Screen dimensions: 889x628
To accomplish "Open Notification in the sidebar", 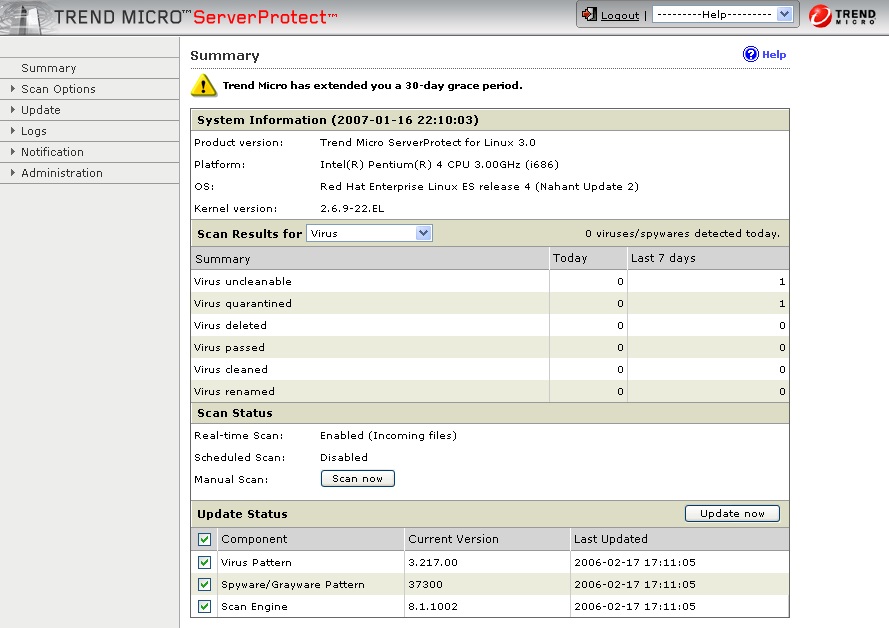I will [52, 152].
